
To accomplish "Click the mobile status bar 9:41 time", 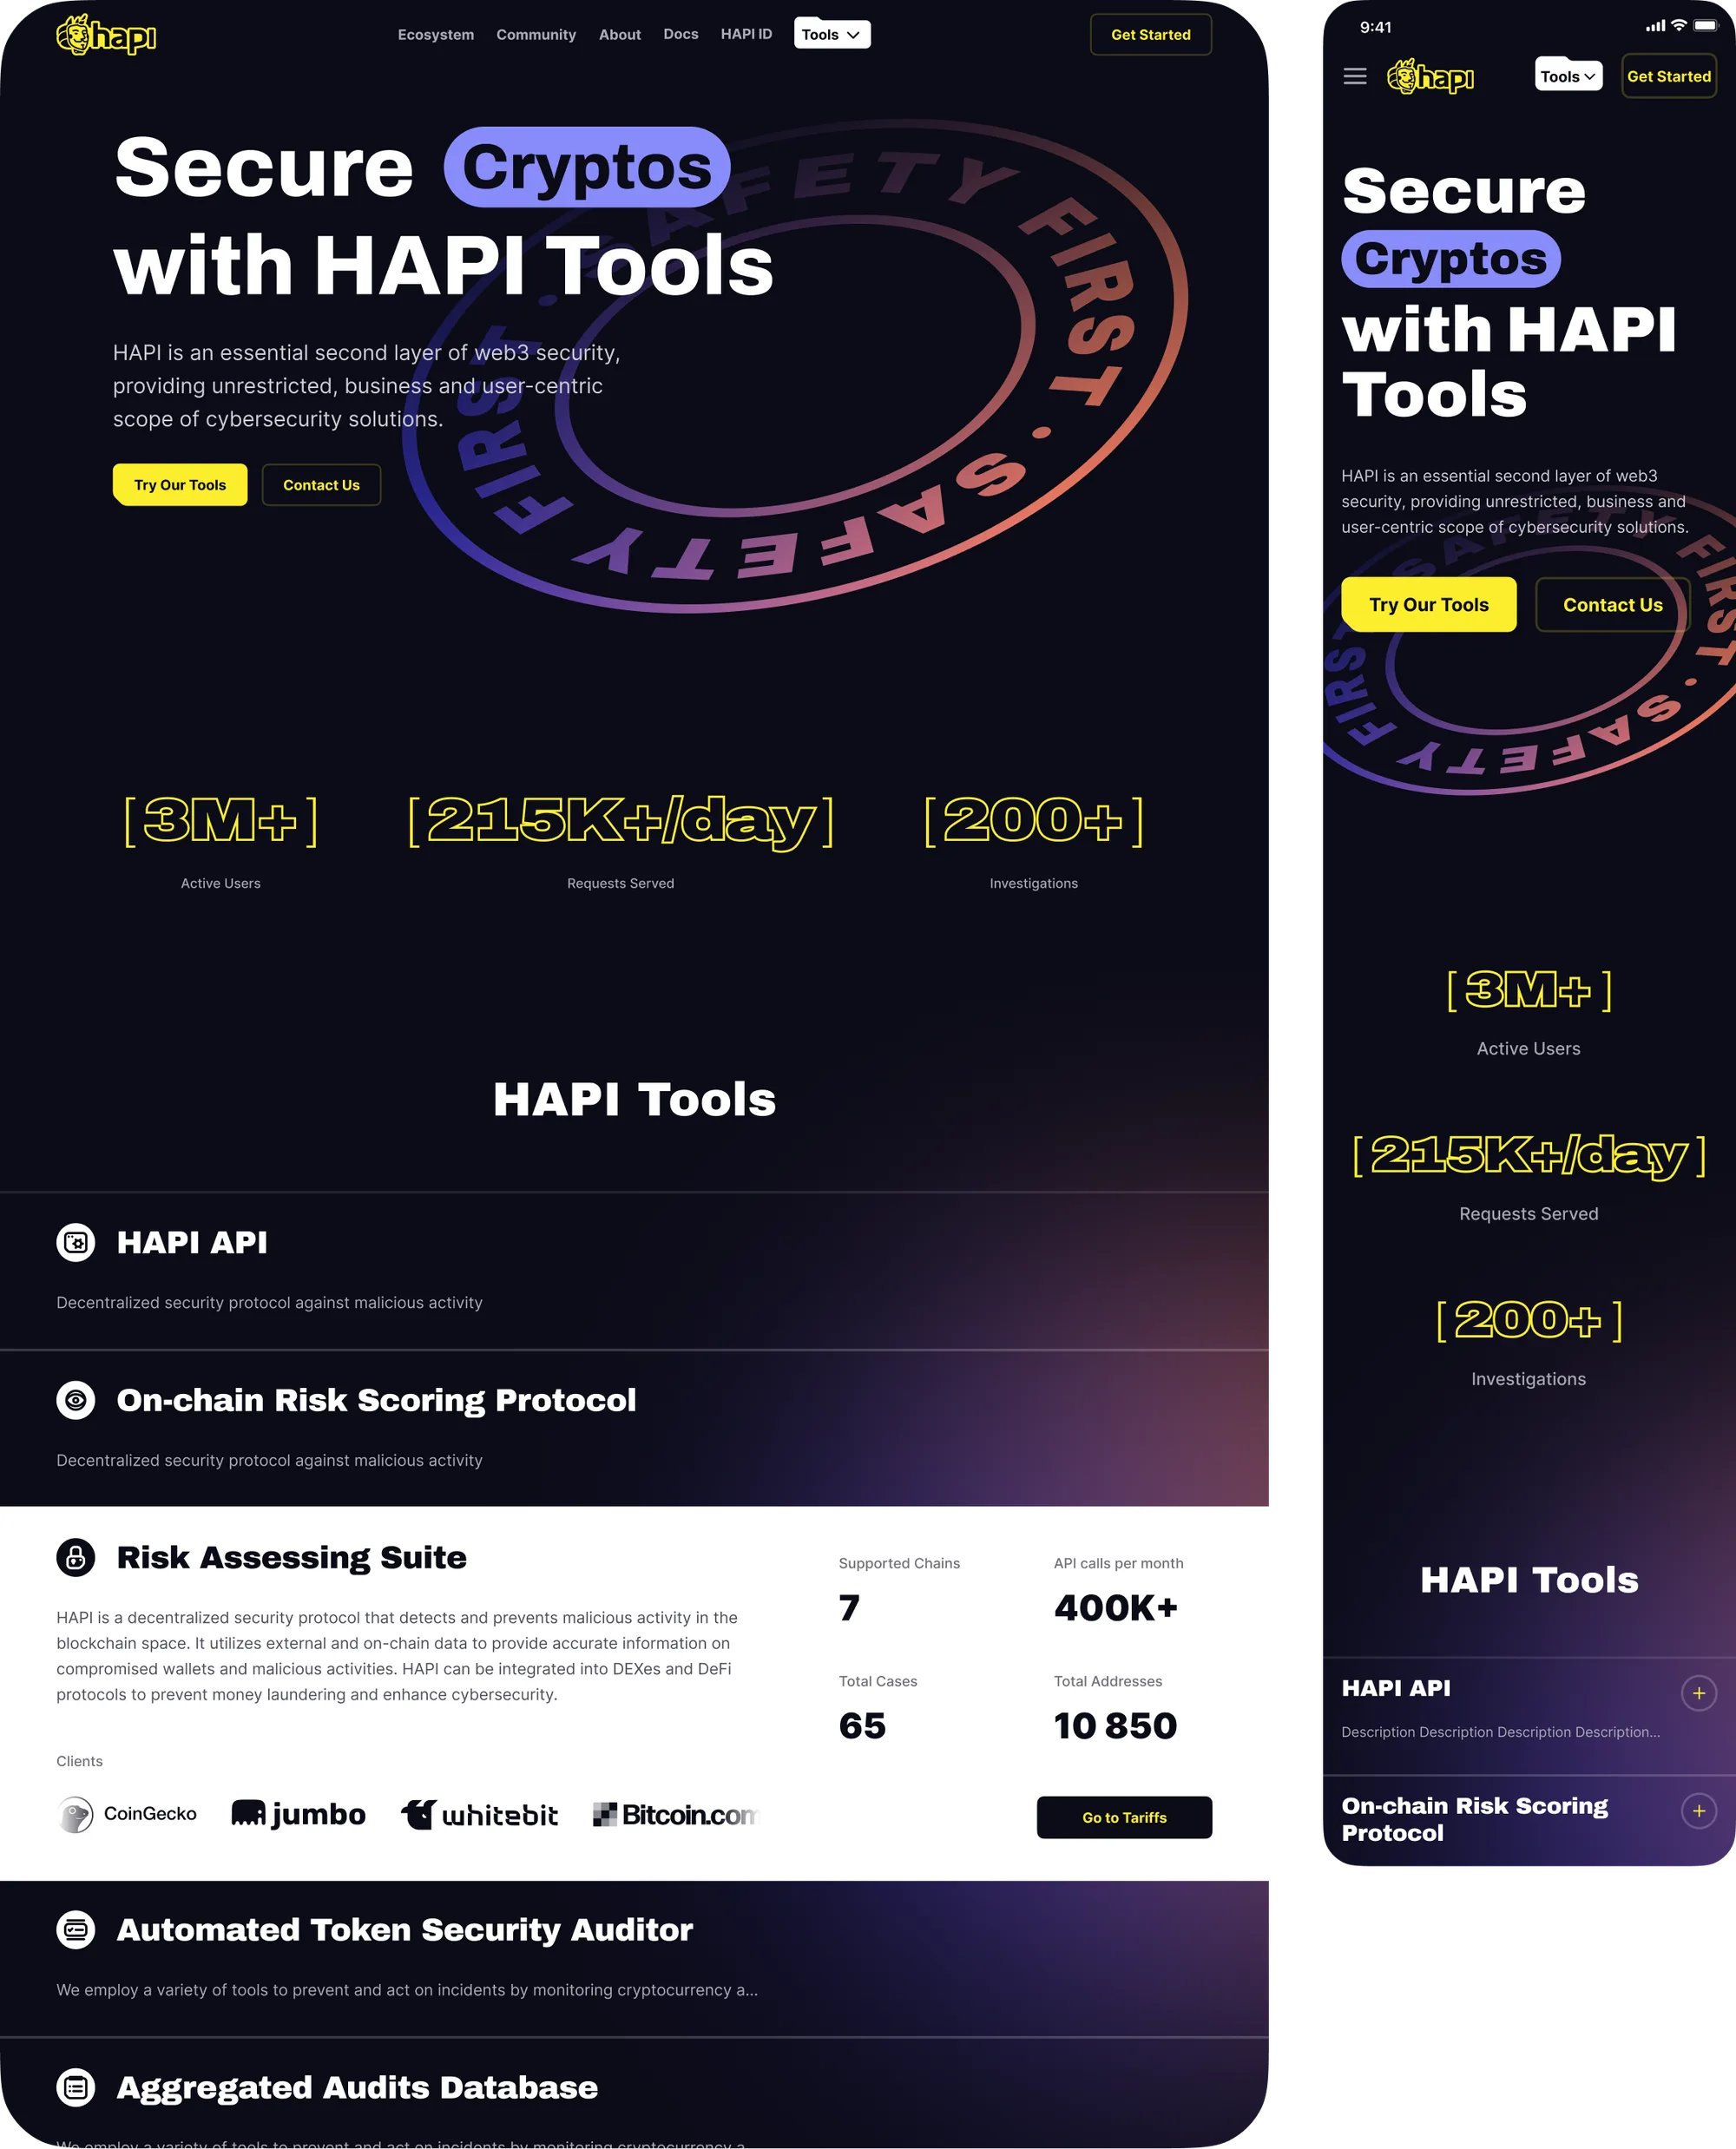I will coord(1375,27).
